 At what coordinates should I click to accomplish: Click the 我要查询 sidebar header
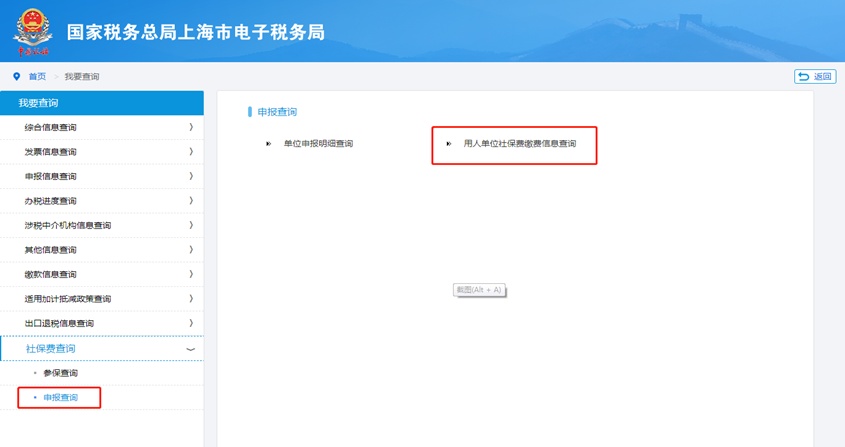point(102,103)
